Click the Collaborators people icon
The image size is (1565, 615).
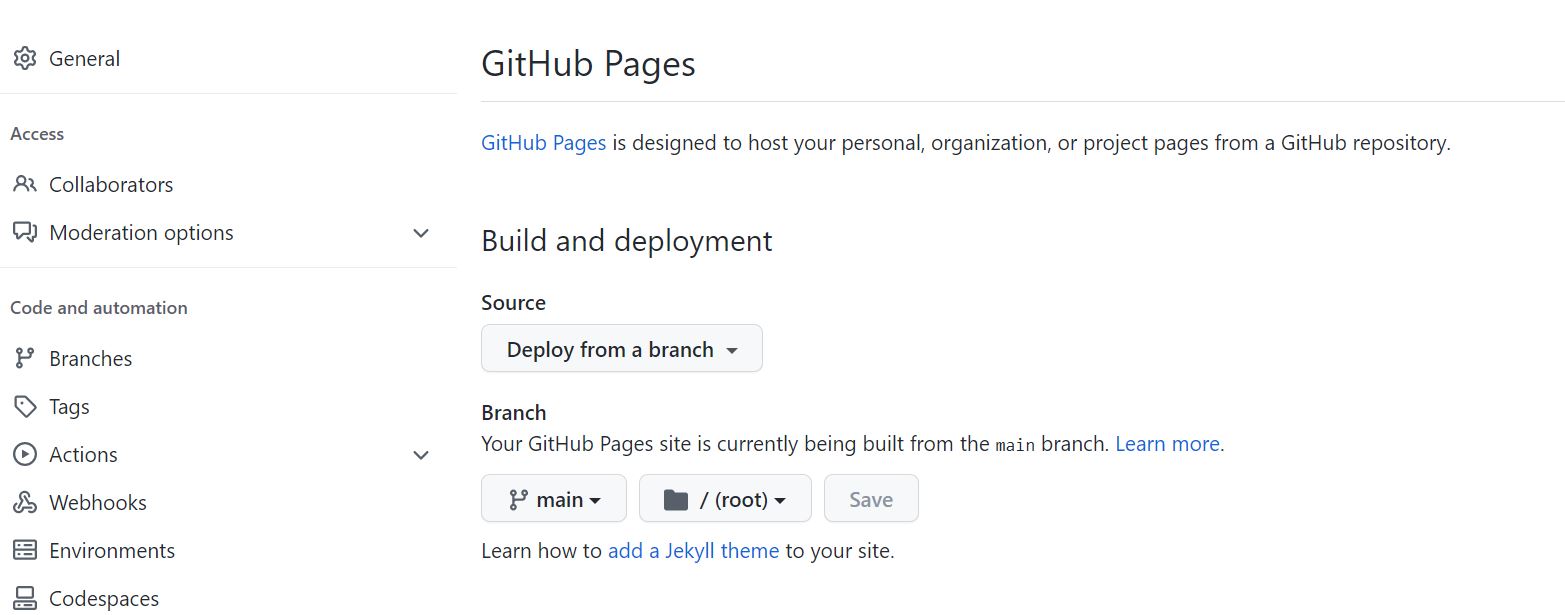[25, 184]
